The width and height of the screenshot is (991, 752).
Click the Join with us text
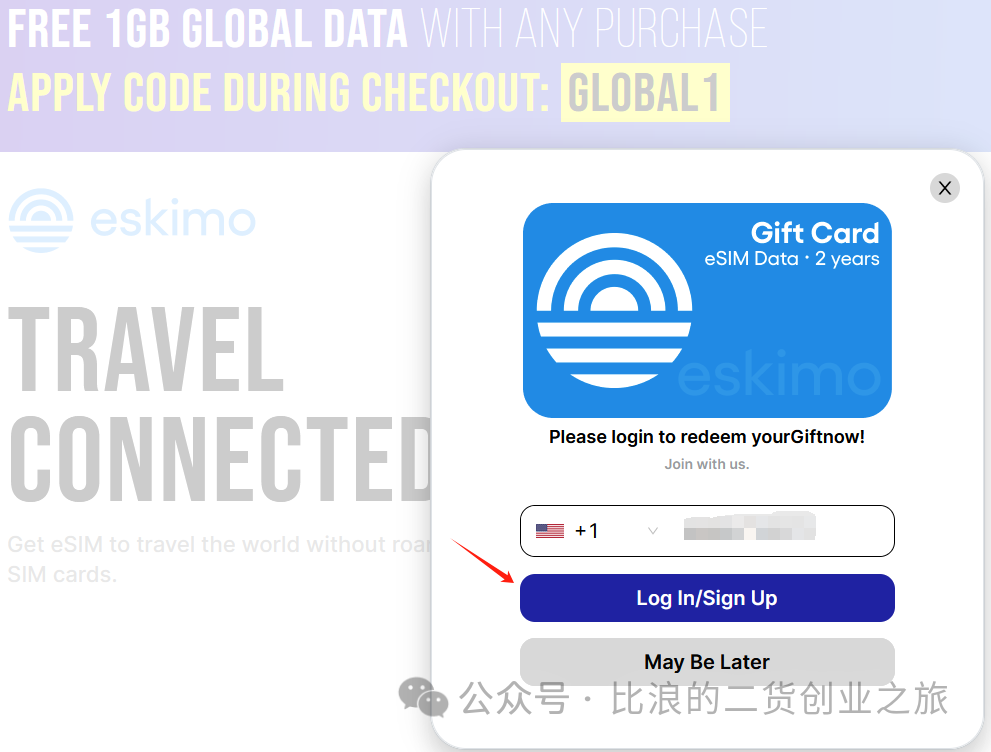707,464
